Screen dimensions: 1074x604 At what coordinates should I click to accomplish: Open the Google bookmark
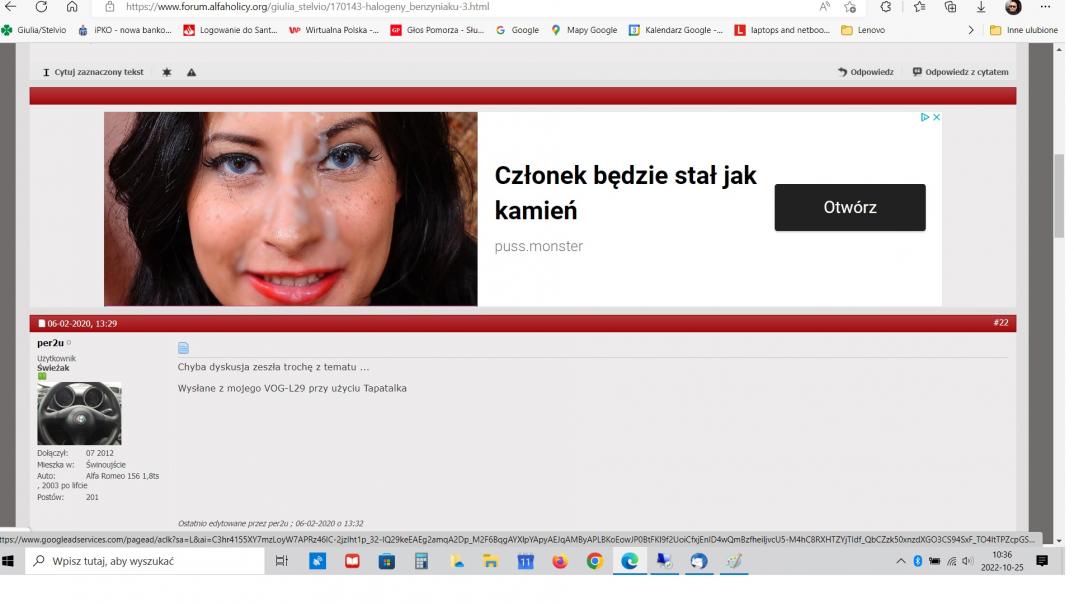[x=517, y=30]
